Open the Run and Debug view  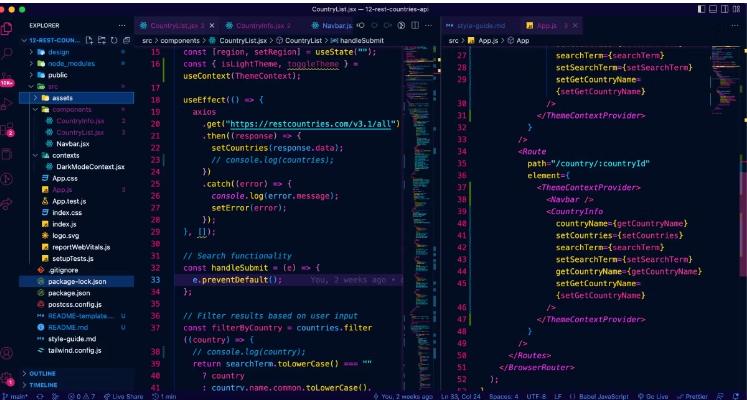[7, 104]
